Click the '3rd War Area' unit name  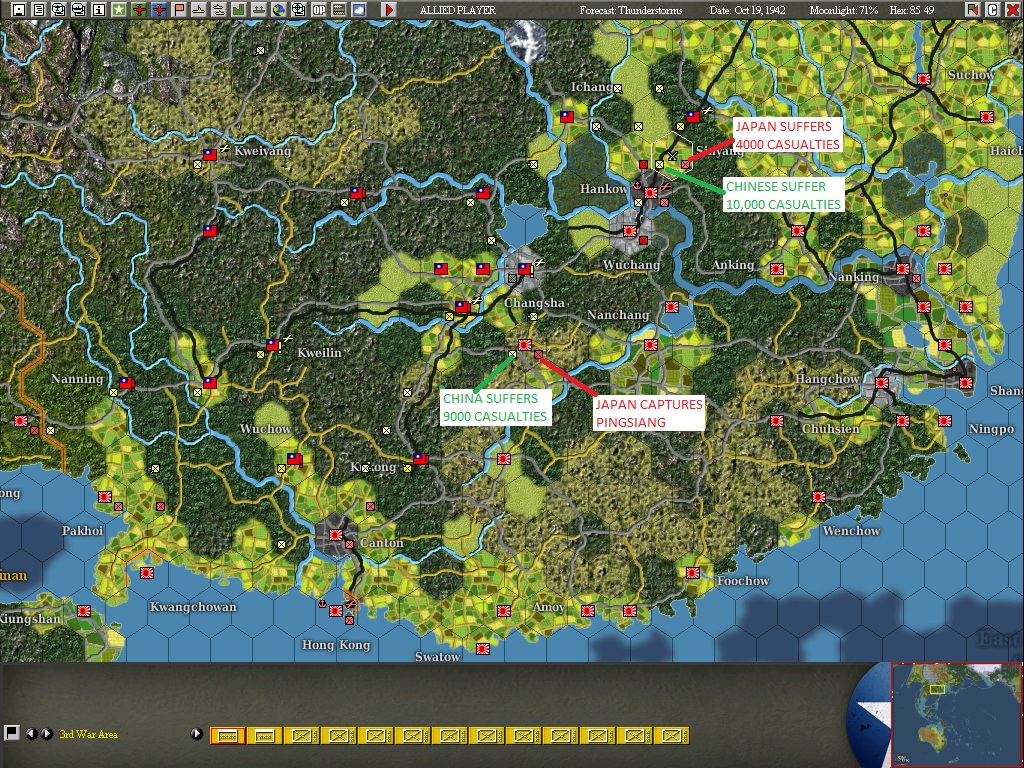tap(89, 734)
